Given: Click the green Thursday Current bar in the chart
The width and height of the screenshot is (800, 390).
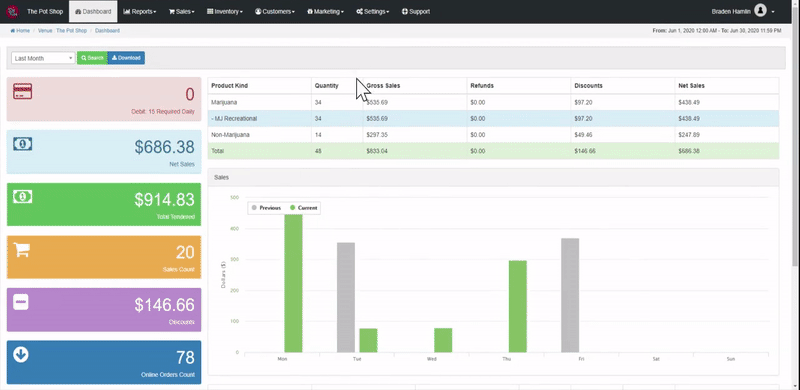Looking at the screenshot, I should coord(518,306).
